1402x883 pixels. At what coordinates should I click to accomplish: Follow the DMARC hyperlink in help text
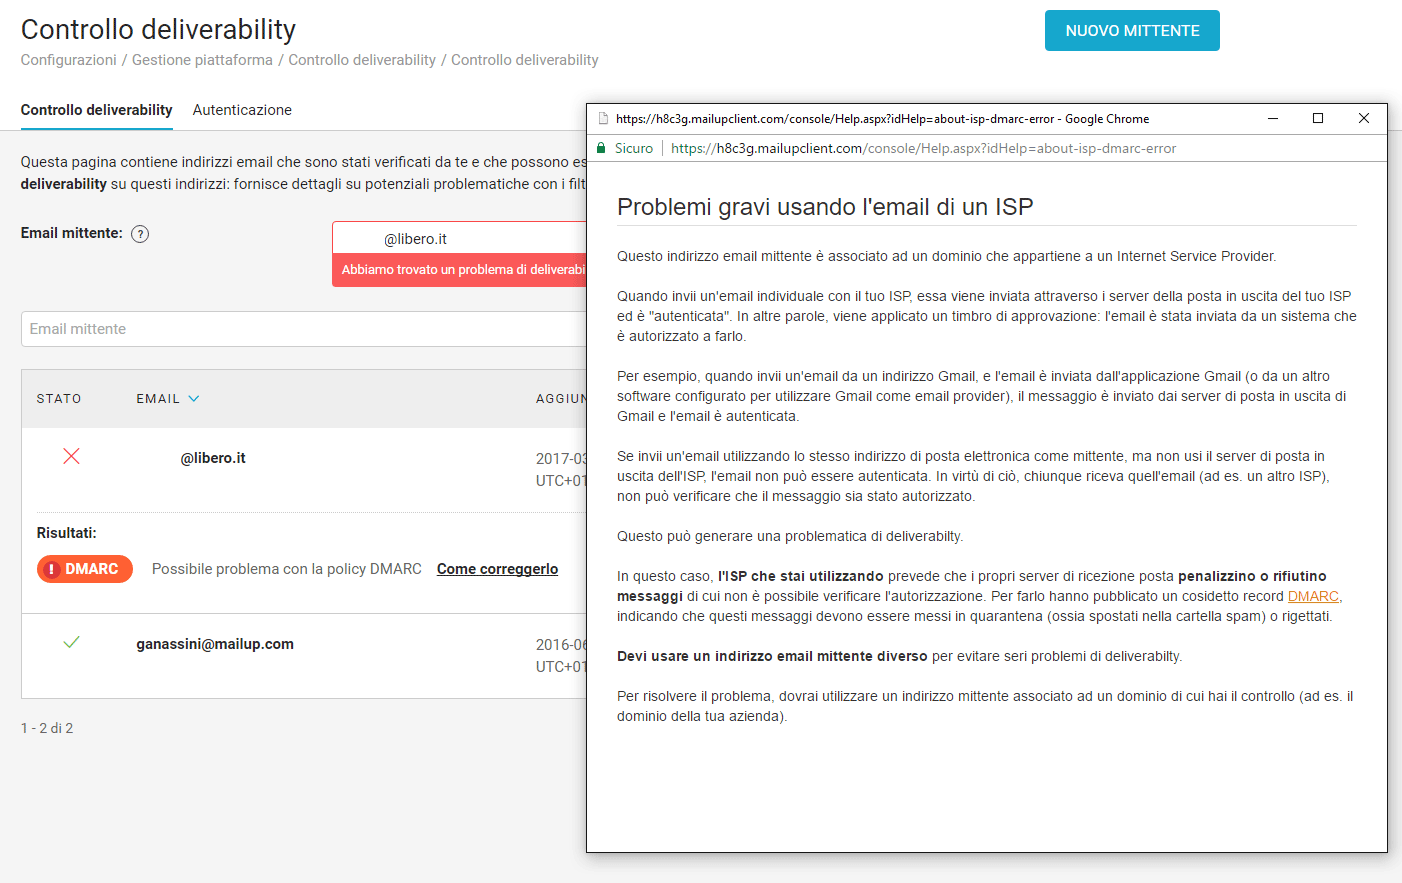coord(1312,596)
